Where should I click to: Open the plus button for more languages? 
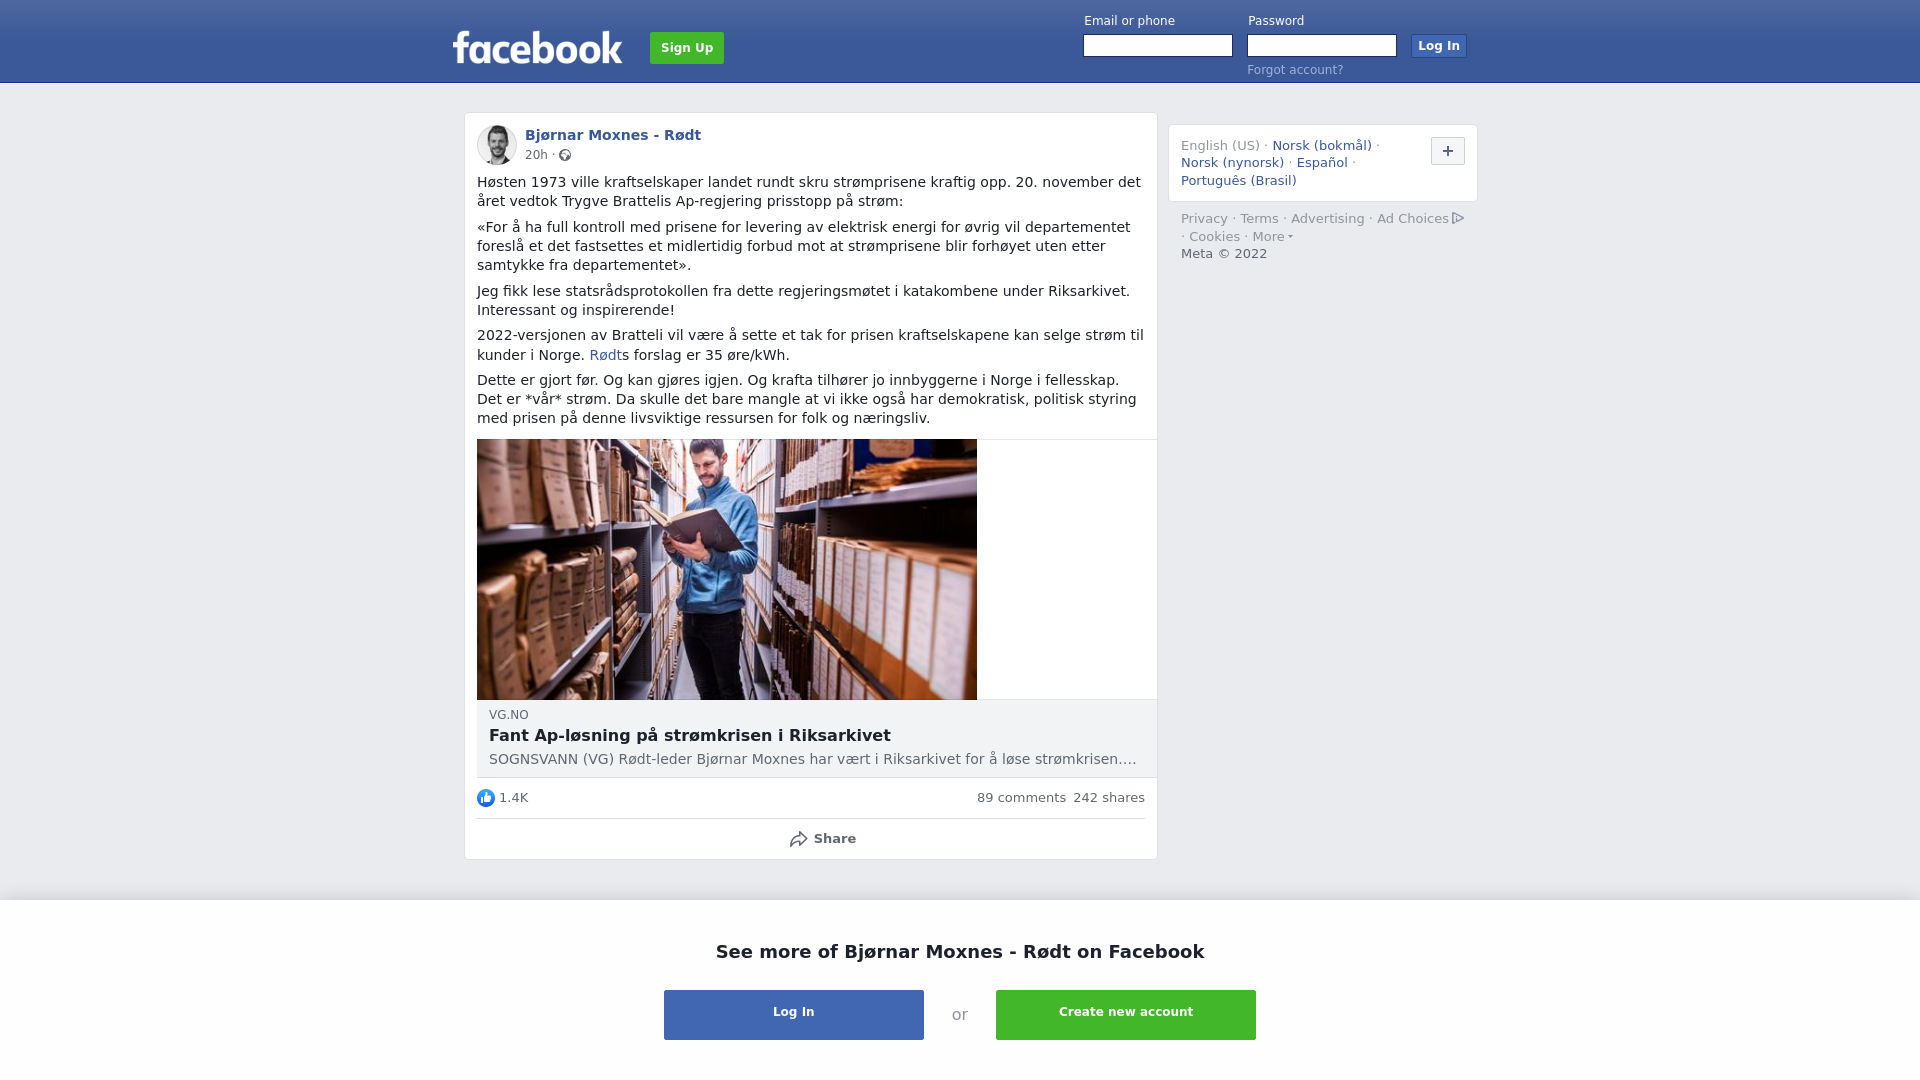[1448, 151]
